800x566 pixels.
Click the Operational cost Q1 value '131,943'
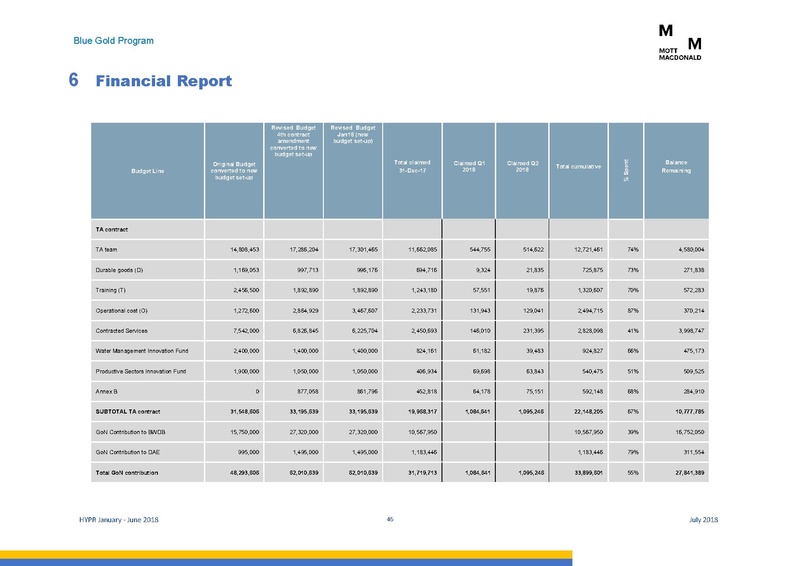coord(480,310)
